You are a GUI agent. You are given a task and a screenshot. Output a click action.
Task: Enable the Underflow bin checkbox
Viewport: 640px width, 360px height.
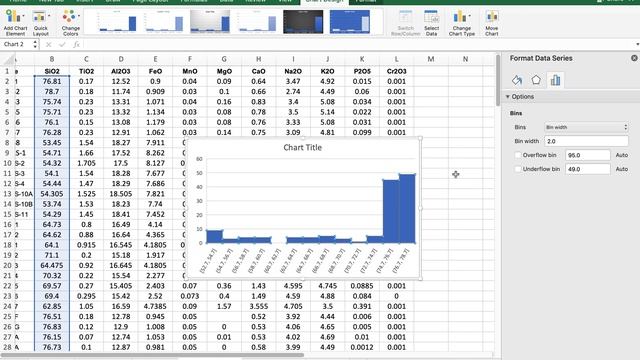click(518, 169)
